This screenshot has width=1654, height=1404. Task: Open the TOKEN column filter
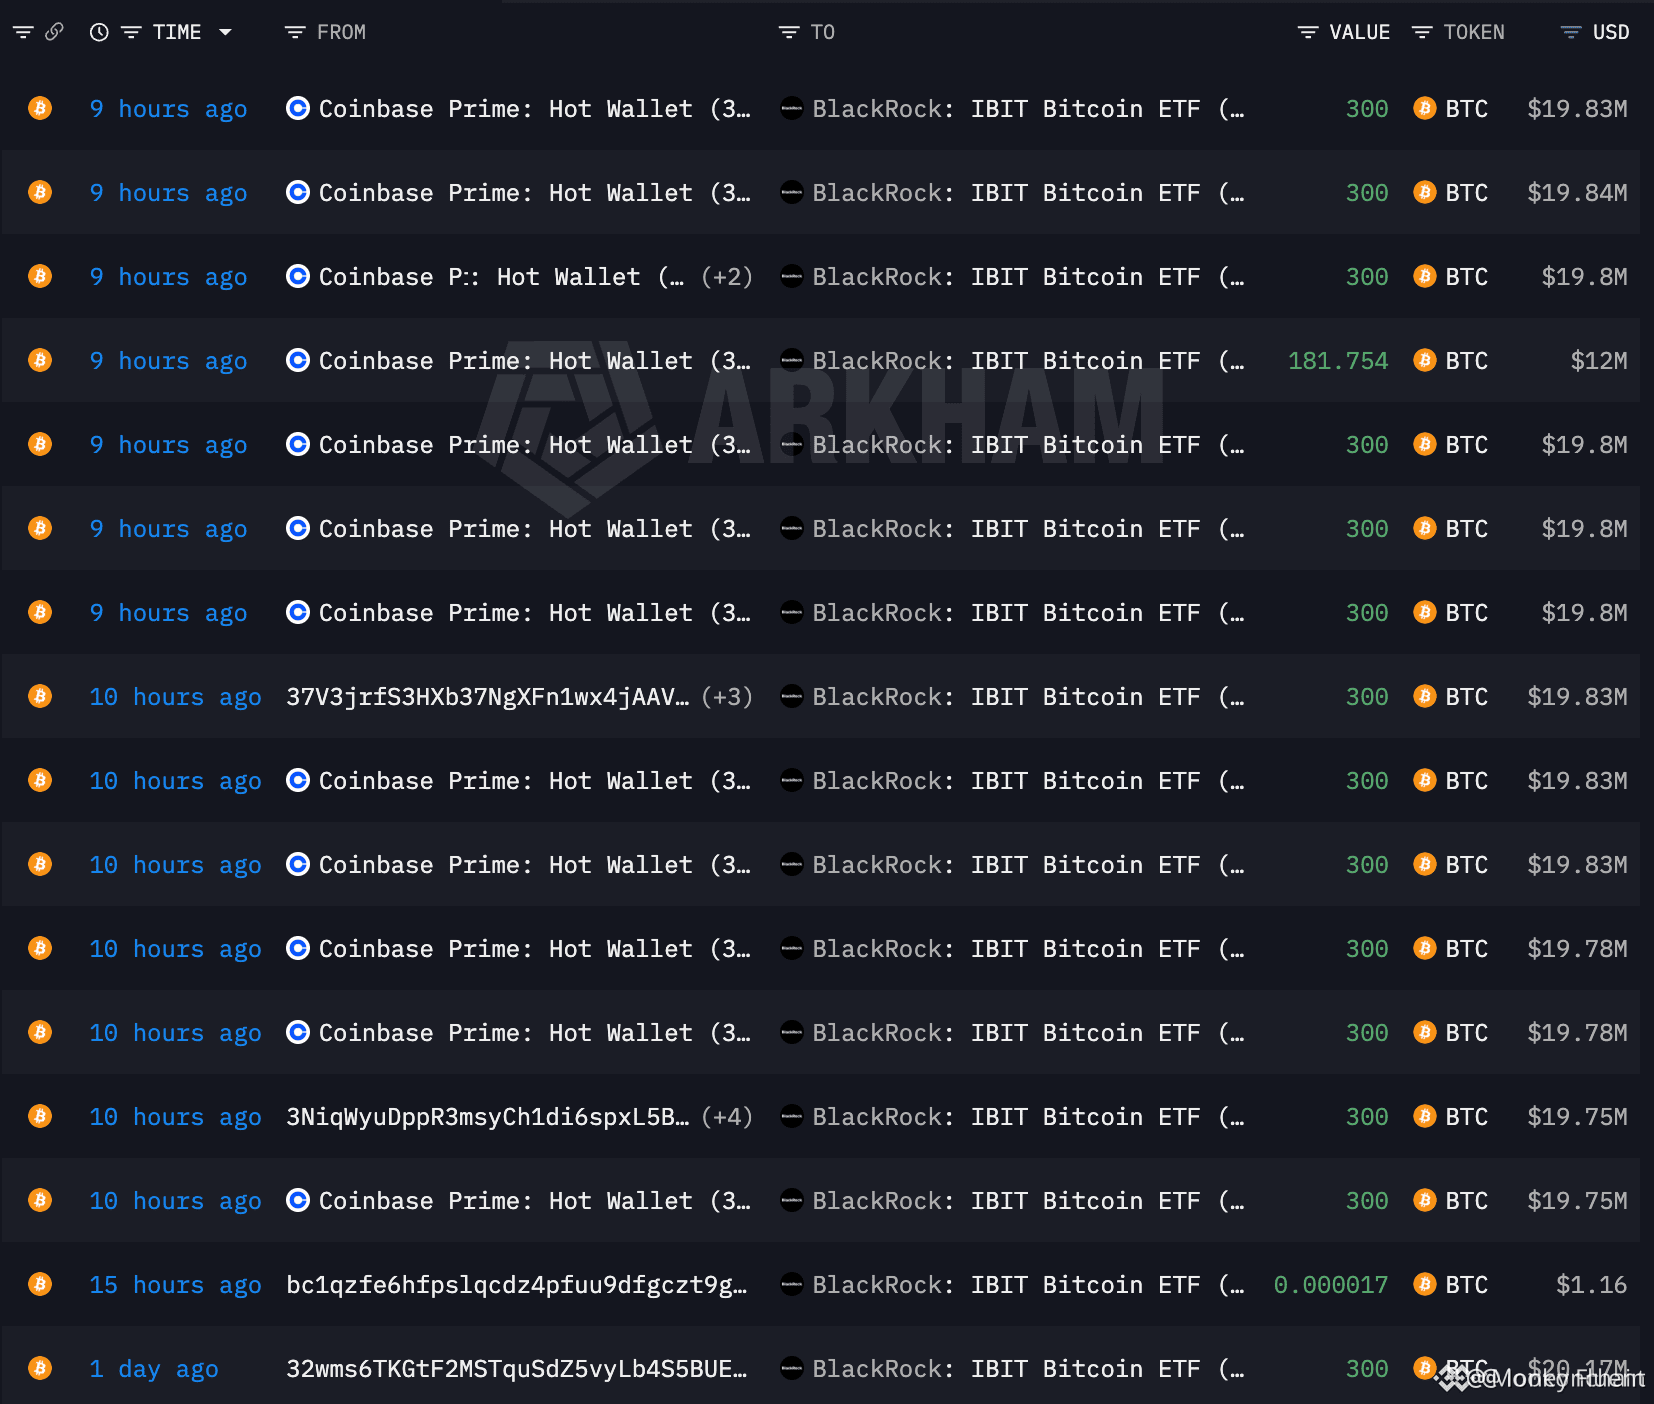pyautogui.click(x=1422, y=32)
